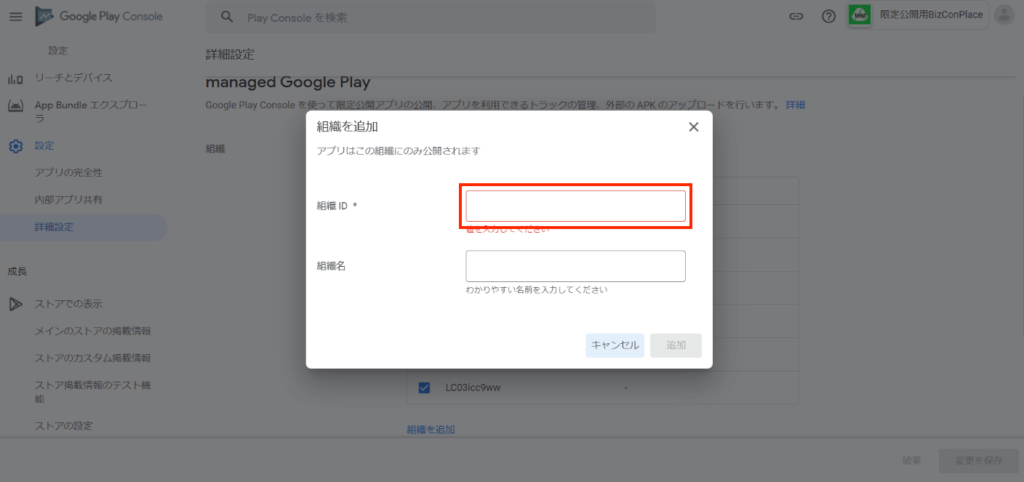The image size is (1024, 482).
Task: Click the search magnifier icon
Action: [228, 17]
